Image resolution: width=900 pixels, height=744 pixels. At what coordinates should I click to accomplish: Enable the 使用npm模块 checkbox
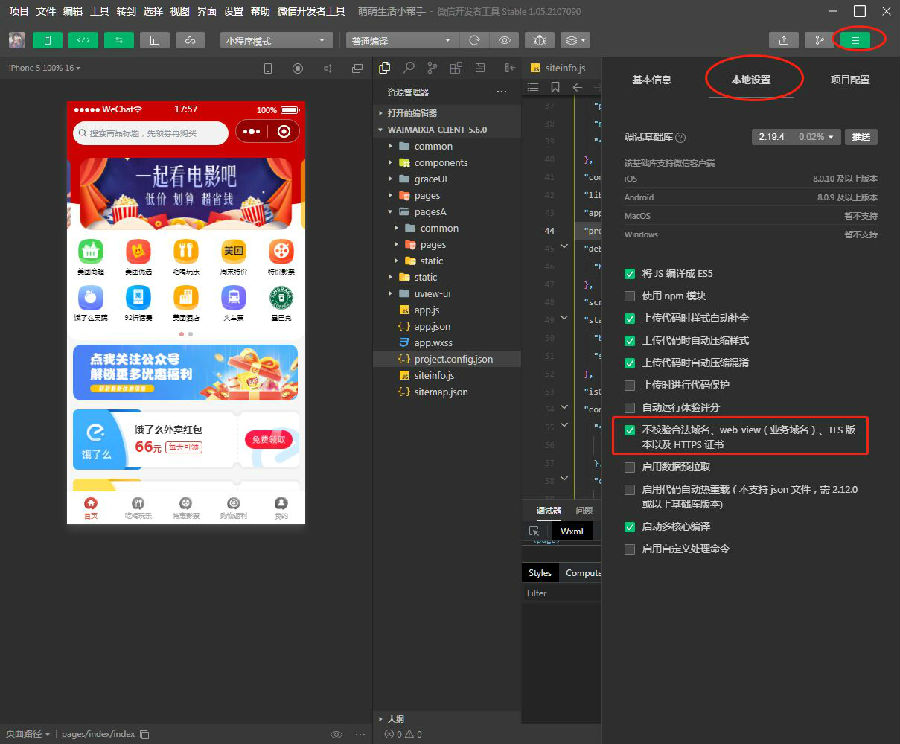point(630,296)
